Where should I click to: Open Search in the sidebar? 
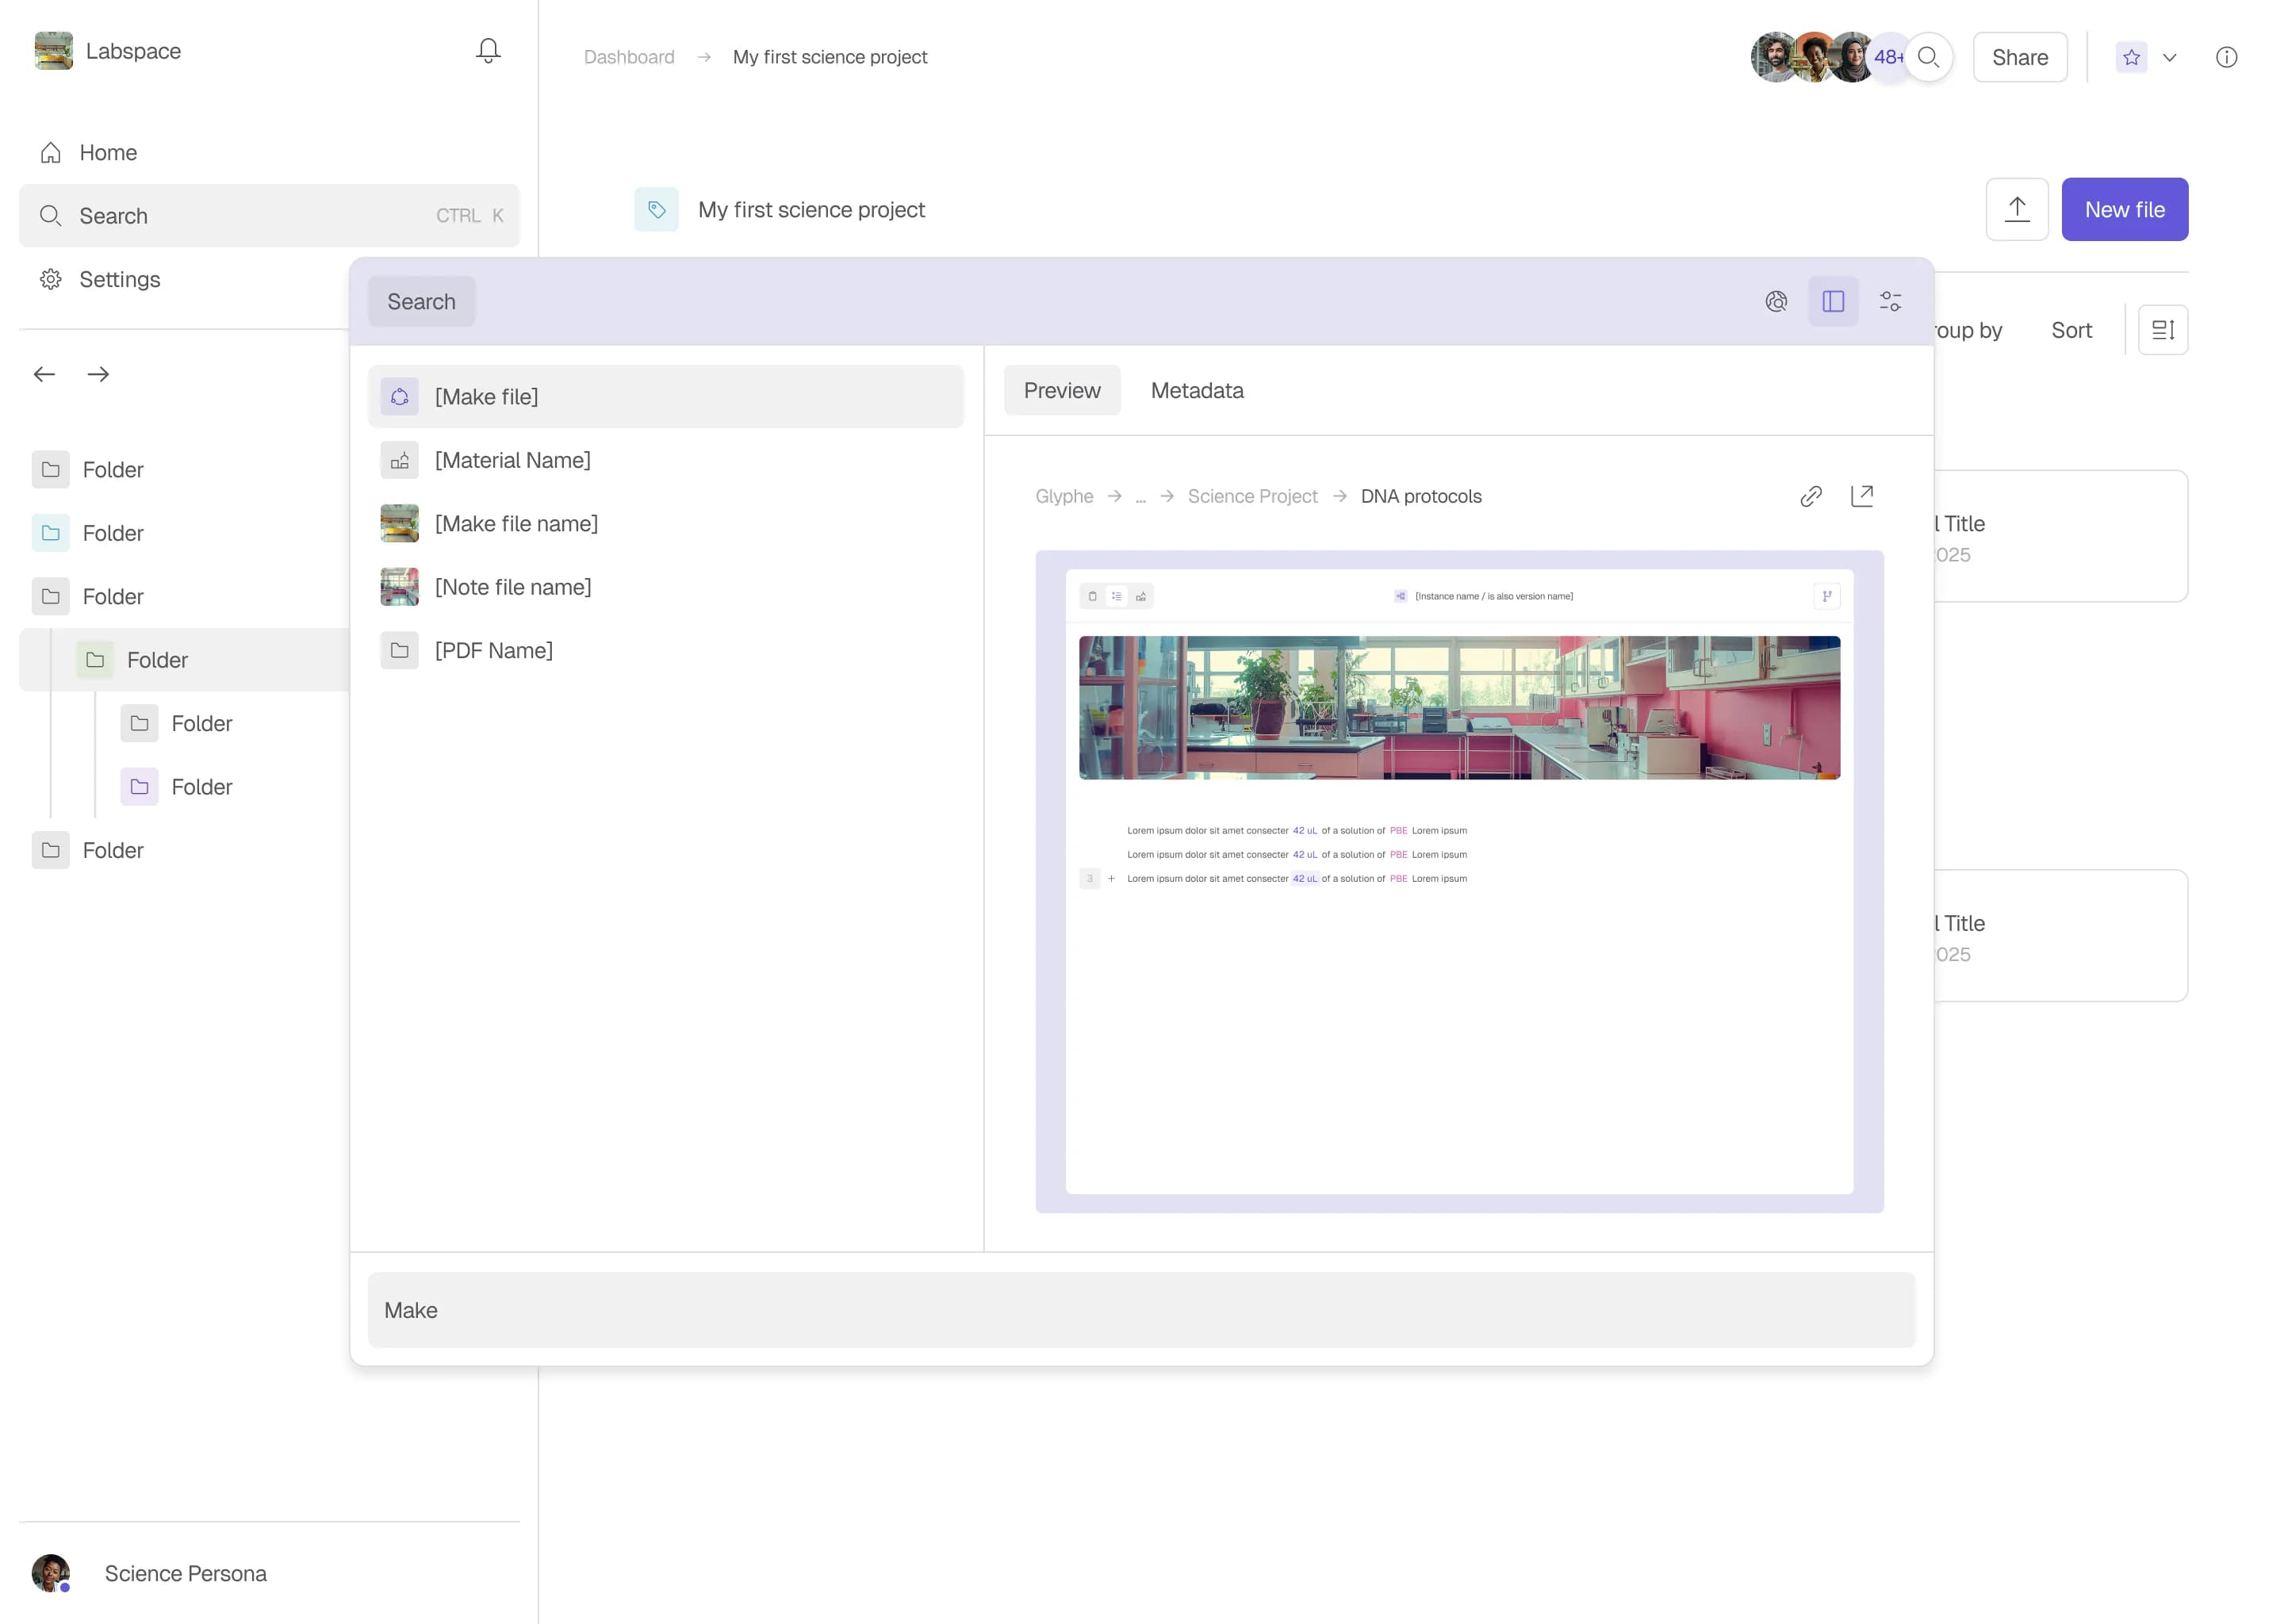point(269,215)
